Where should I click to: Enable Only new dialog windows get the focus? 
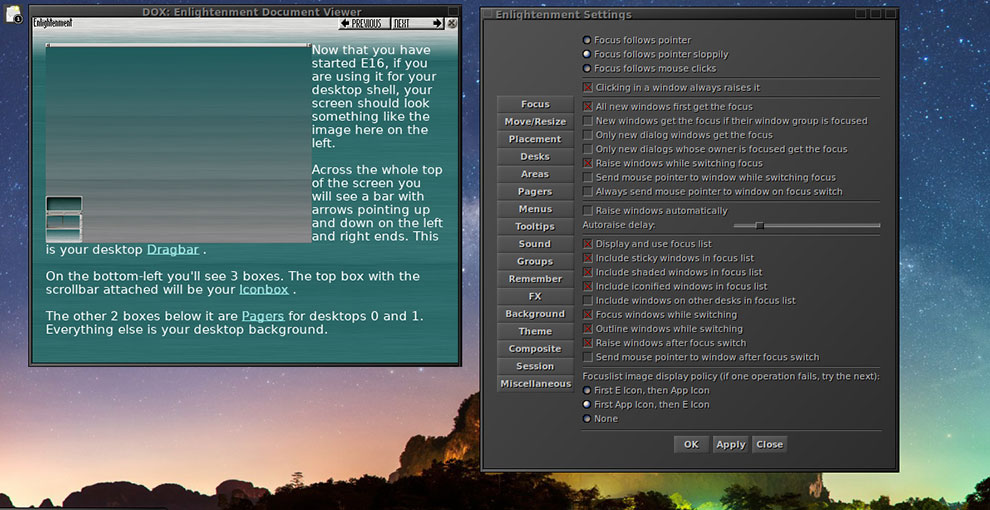coord(677,134)
